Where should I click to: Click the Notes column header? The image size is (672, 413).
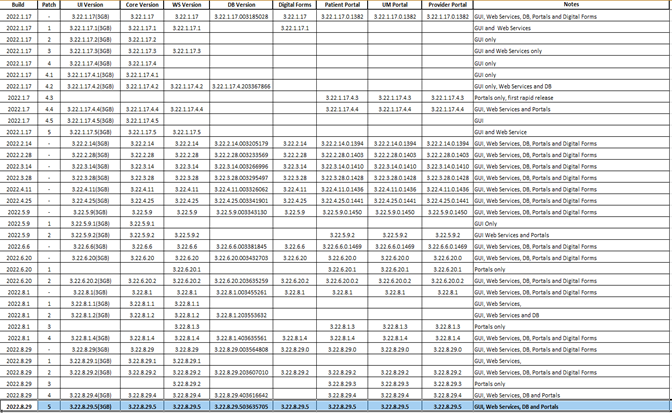[x=570, y=5]
